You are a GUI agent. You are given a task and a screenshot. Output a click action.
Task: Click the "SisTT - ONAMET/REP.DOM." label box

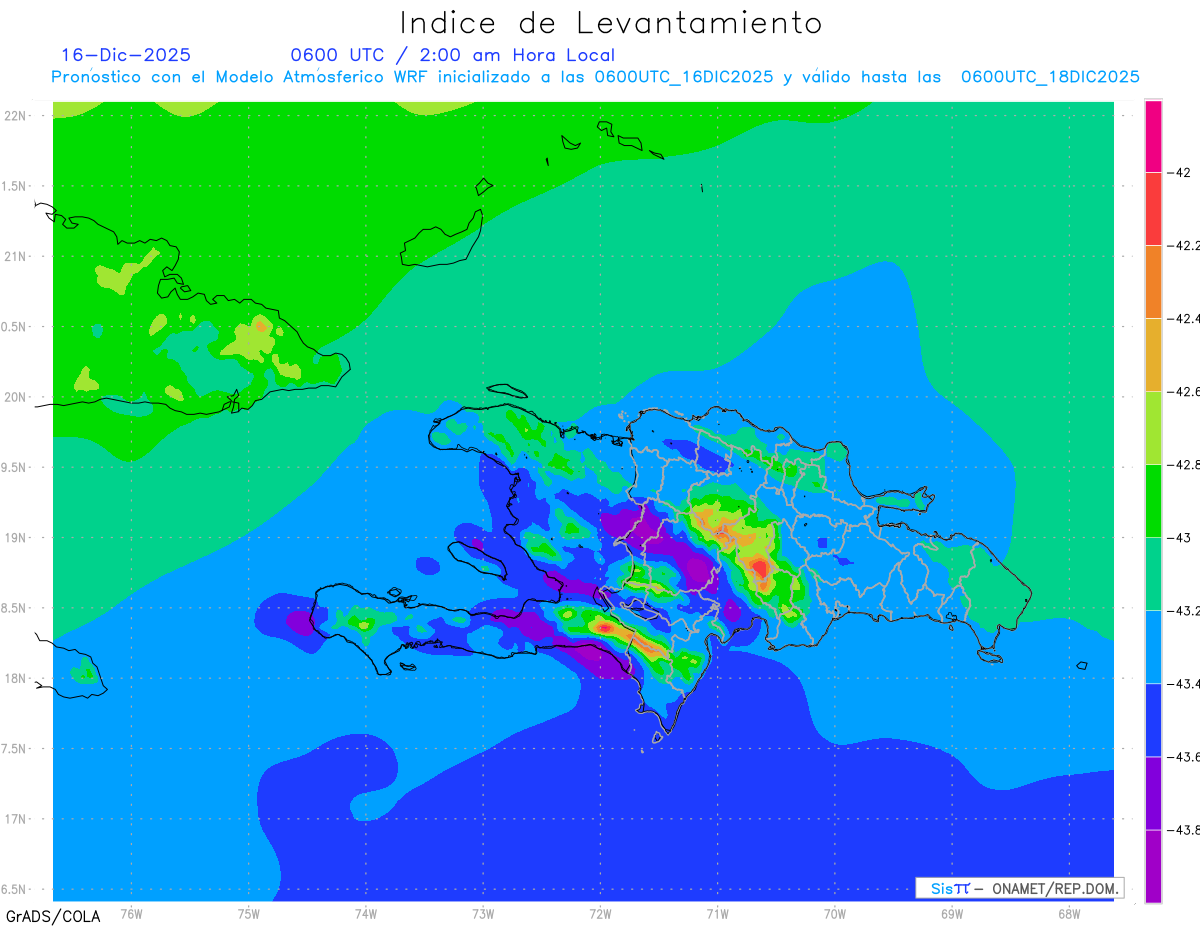1019,888
